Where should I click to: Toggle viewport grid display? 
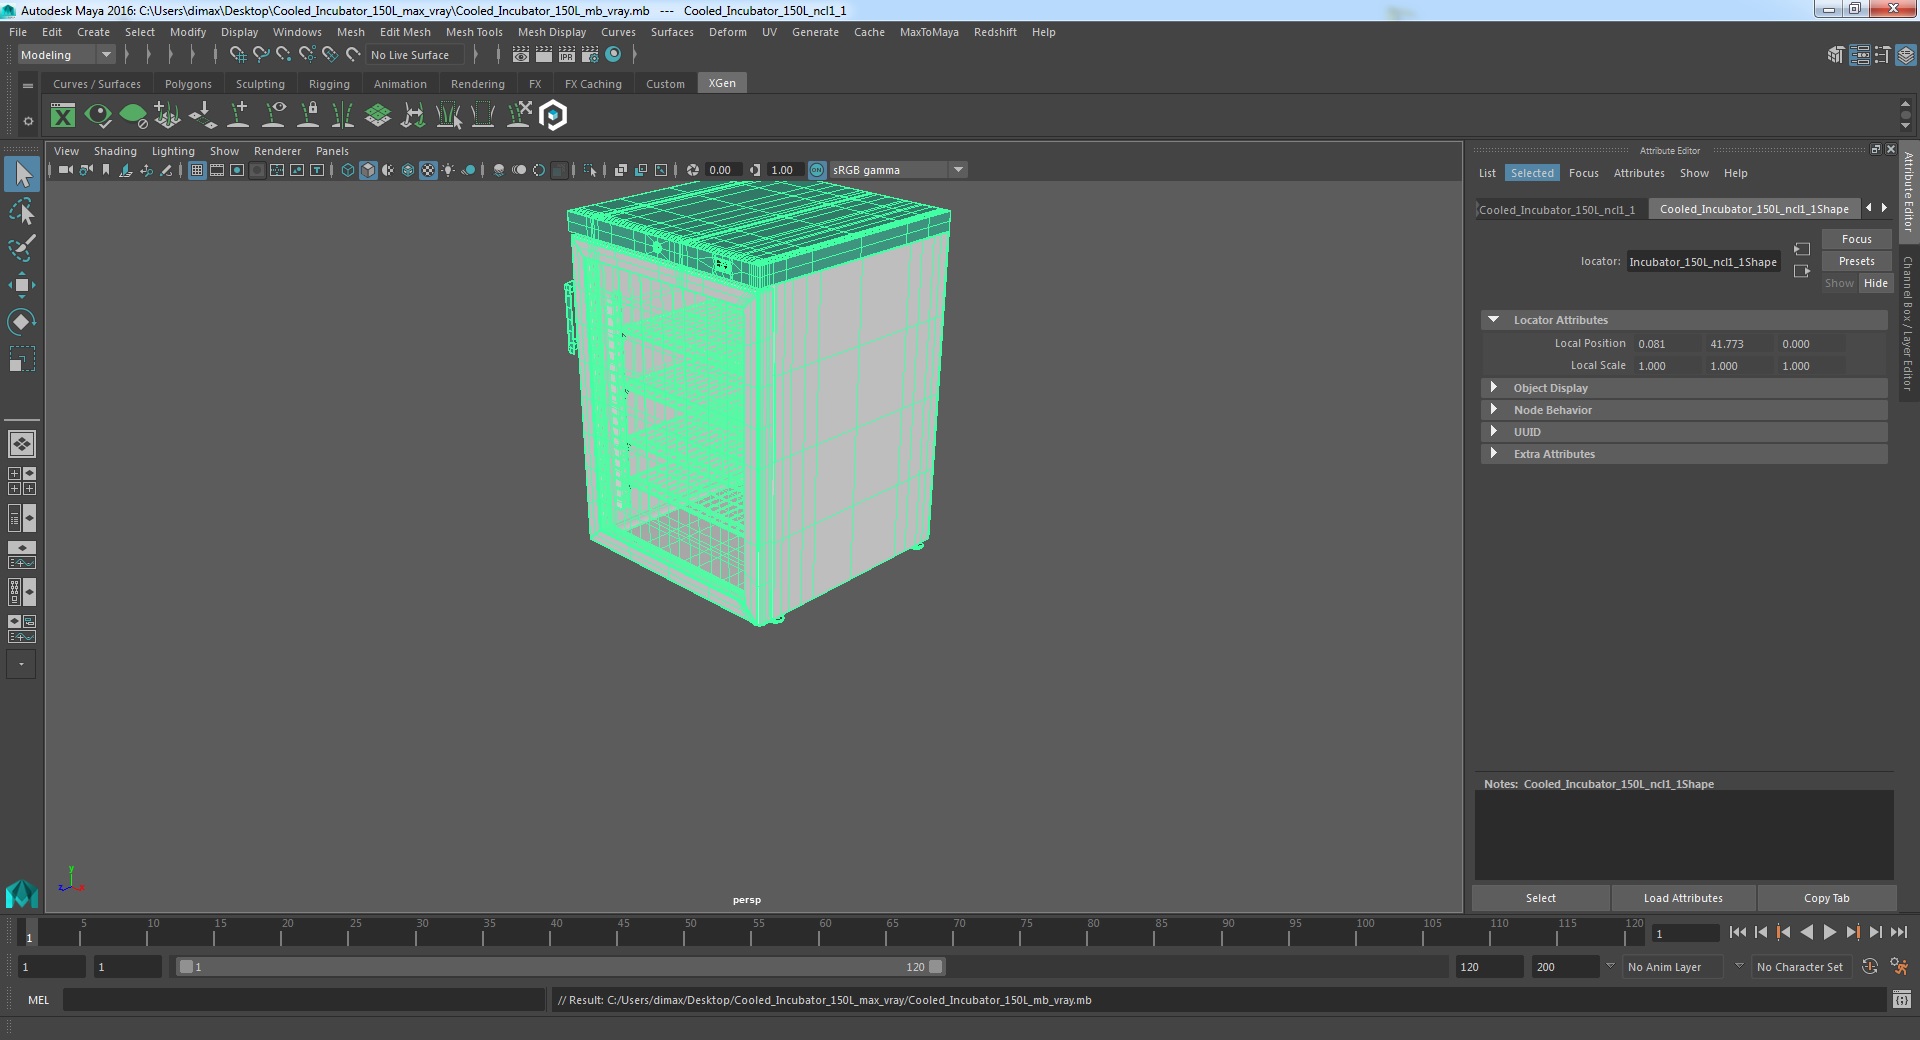point(197,170)
